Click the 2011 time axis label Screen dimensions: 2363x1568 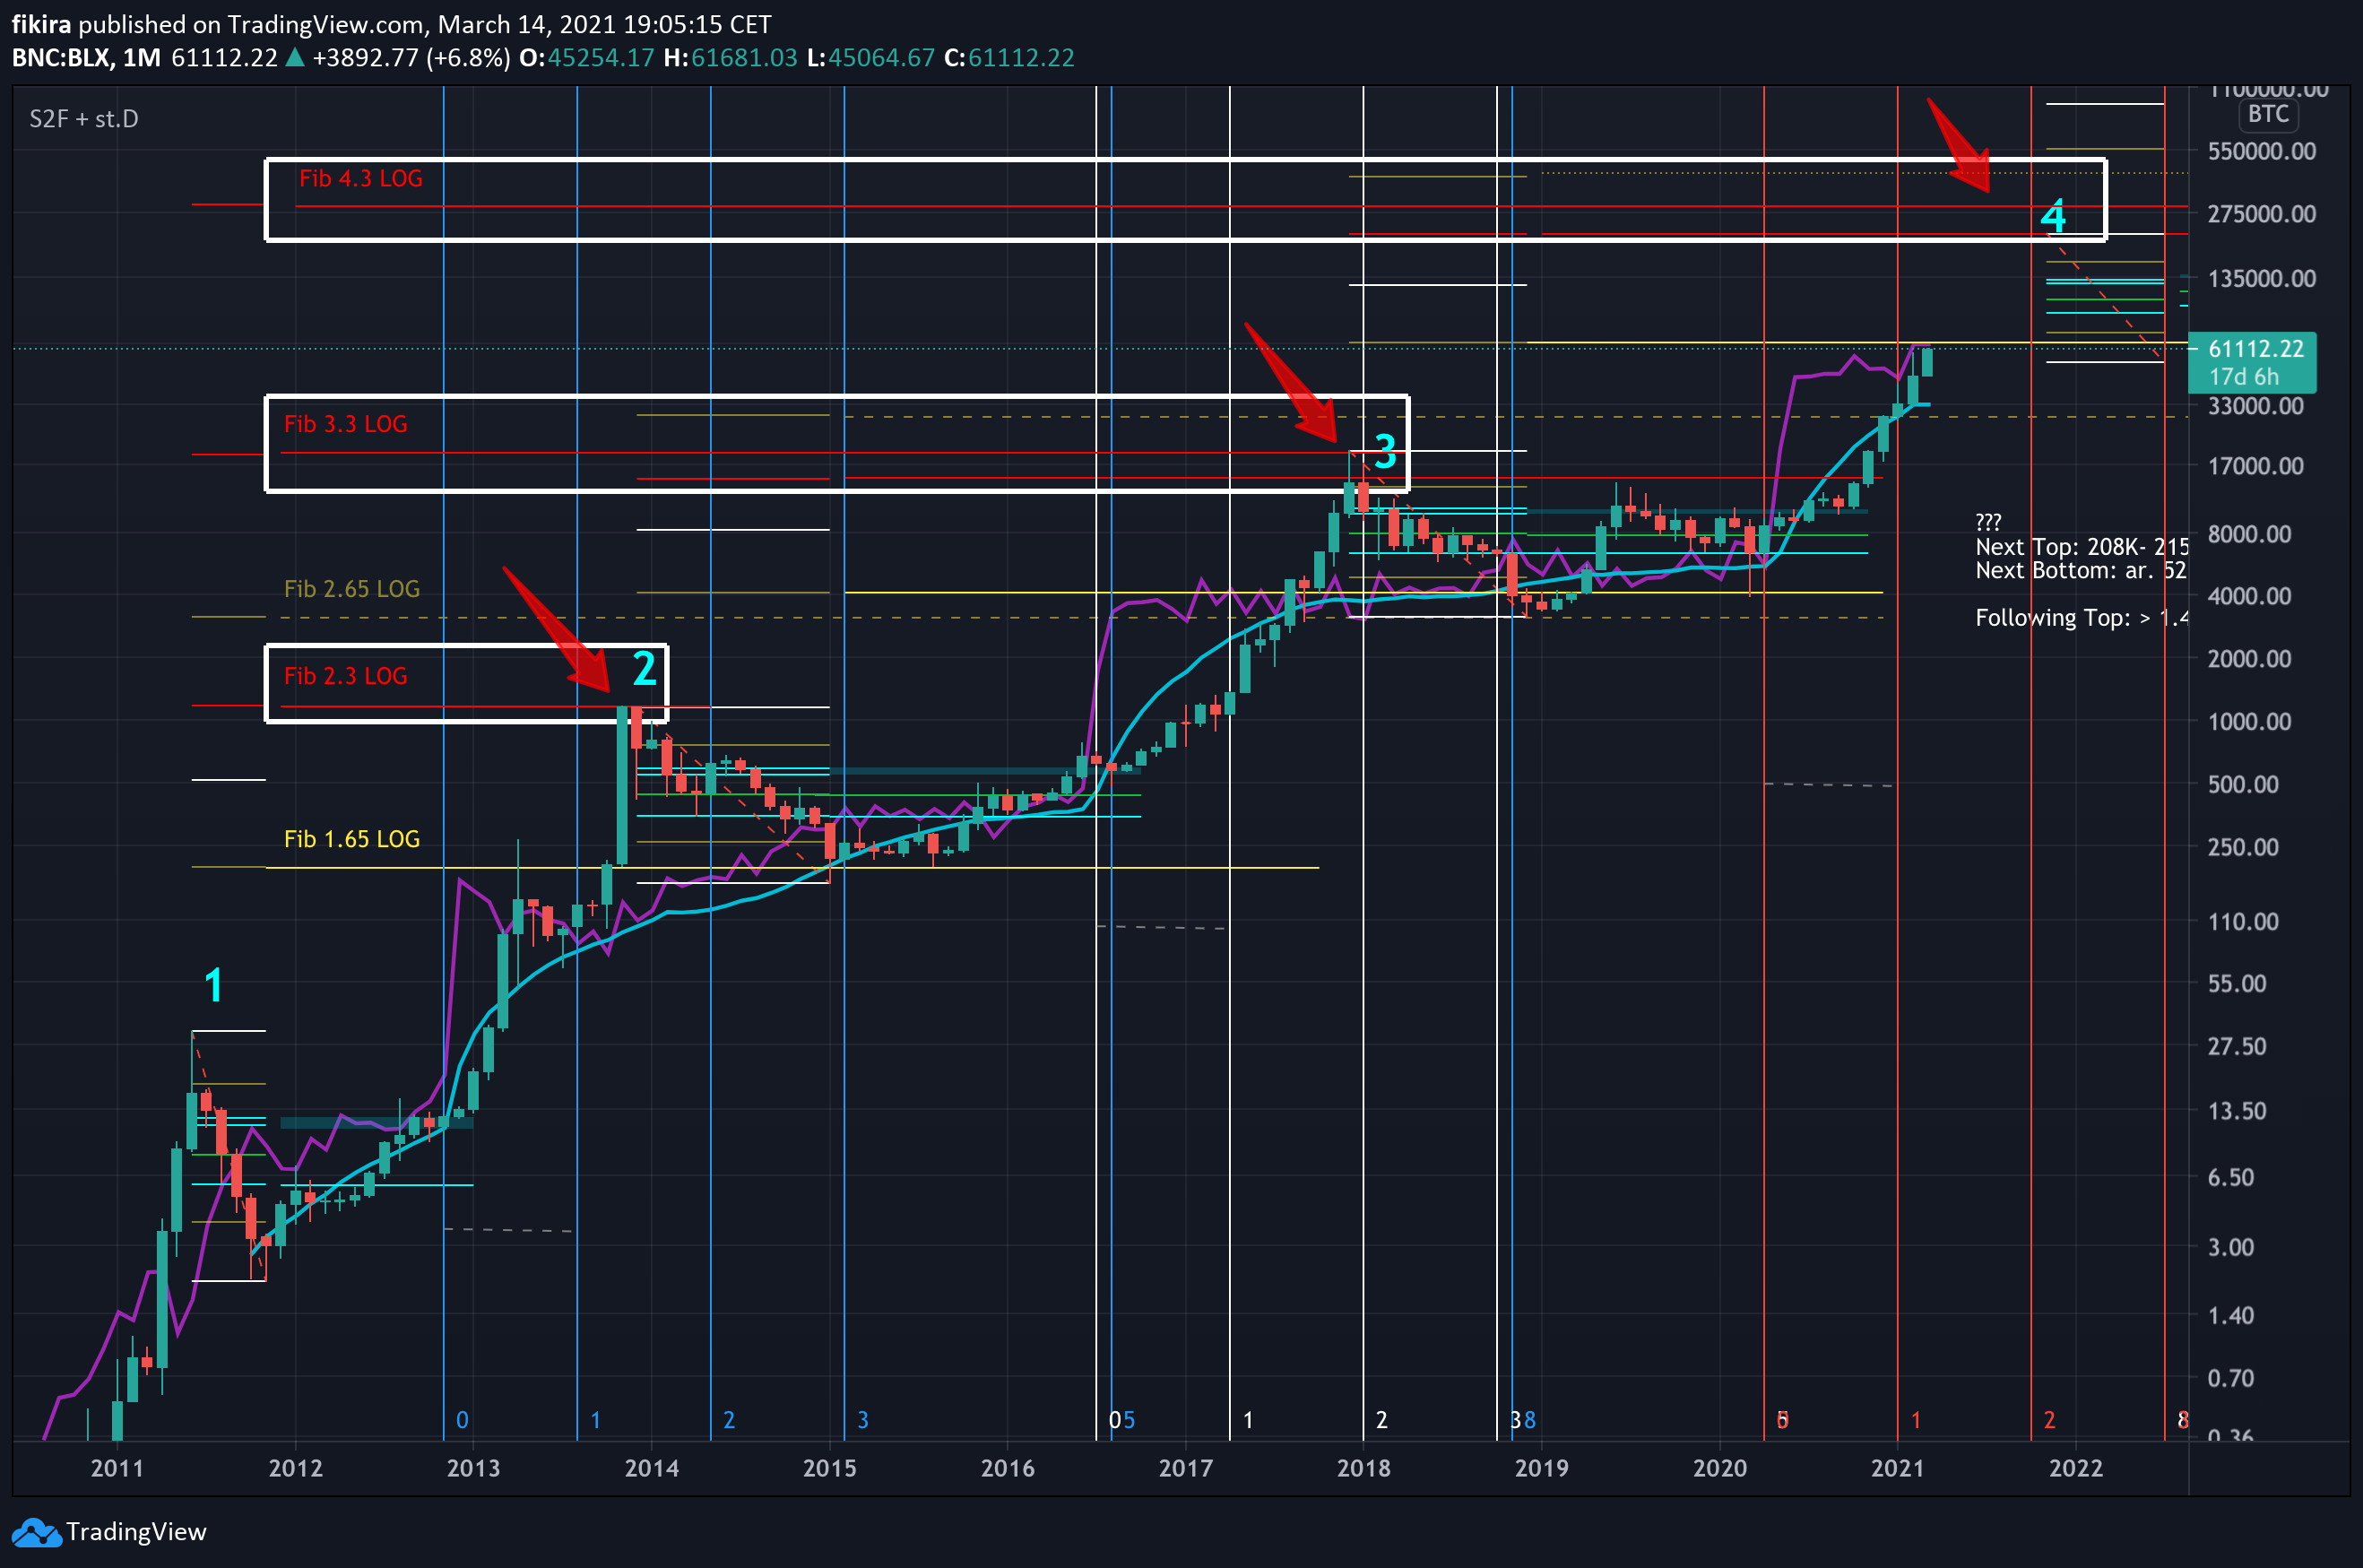[117, 1468]
